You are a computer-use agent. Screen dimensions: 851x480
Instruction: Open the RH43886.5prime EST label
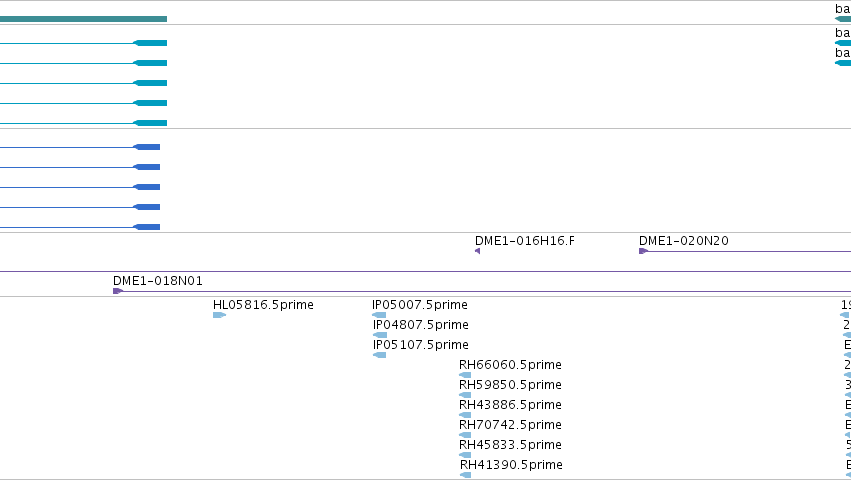tap(510, 405)
